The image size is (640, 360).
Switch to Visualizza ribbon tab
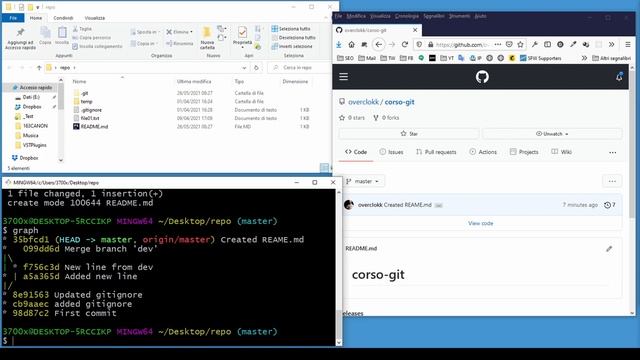[x=95, y=18]
